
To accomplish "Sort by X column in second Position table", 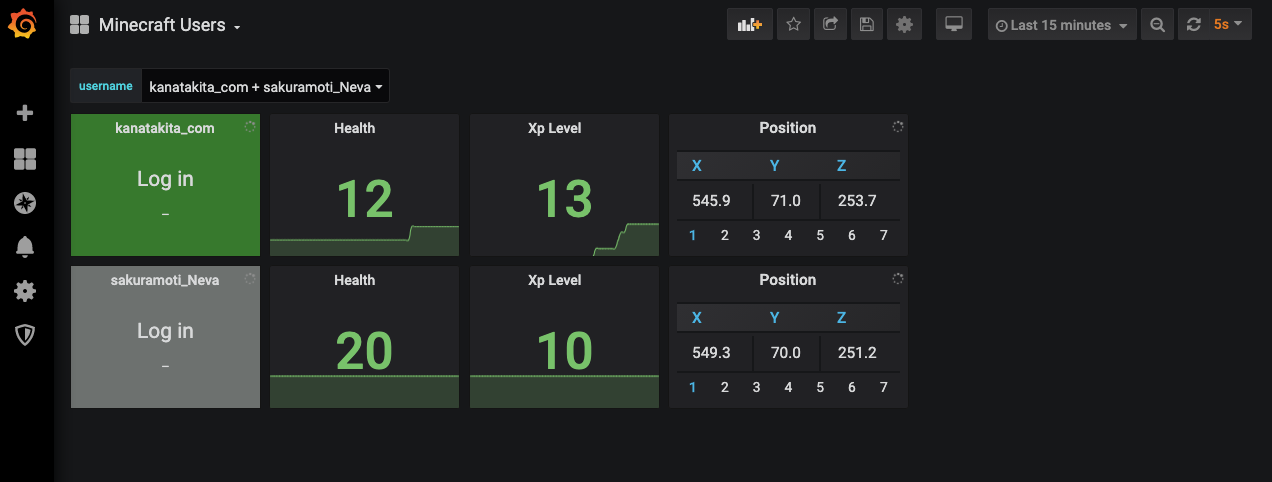I will 697,318.
